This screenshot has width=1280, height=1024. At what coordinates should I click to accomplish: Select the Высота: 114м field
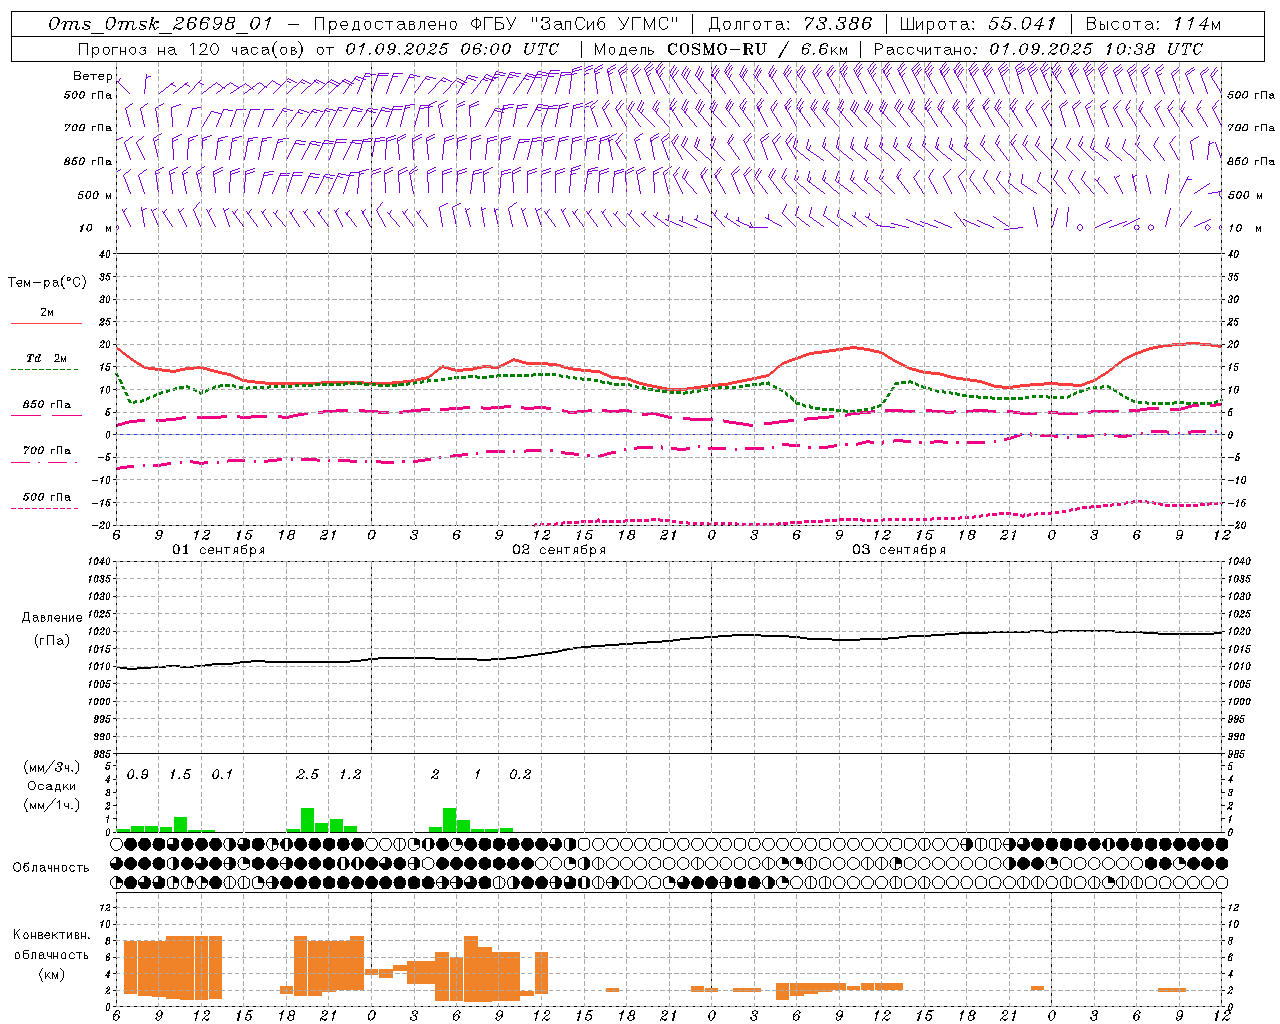point(1152,24)
